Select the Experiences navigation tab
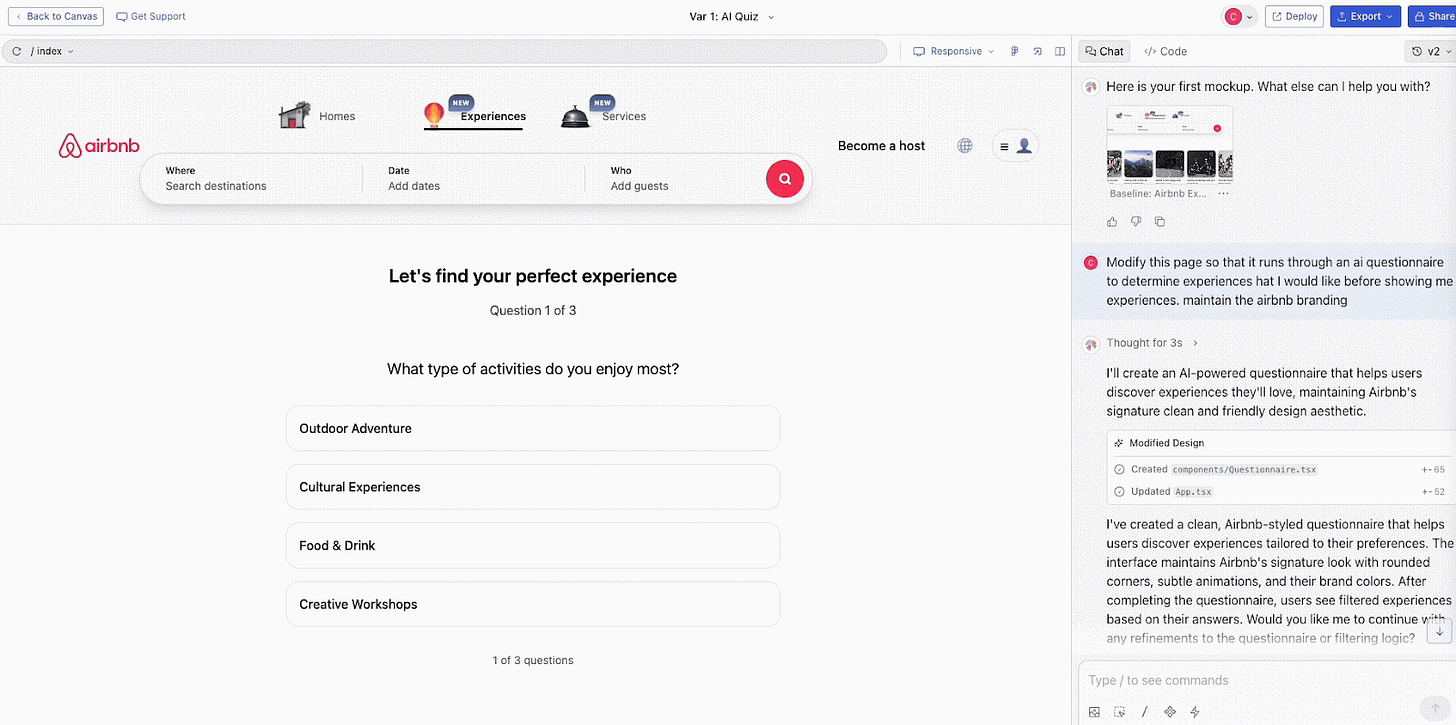The image size is (1456, 725). coord(475,116)
